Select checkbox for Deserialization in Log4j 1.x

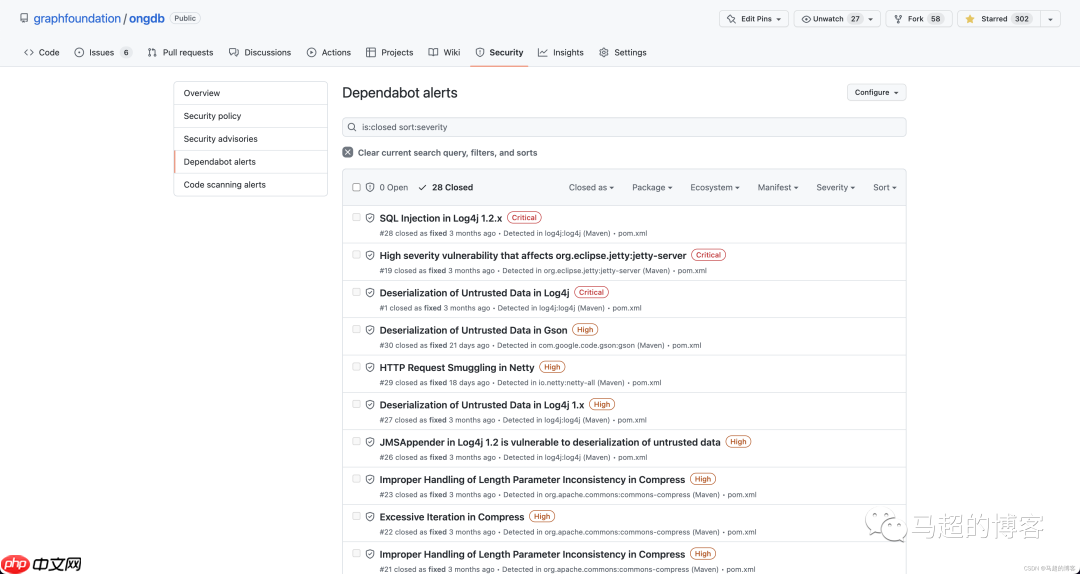coord(356,404)
